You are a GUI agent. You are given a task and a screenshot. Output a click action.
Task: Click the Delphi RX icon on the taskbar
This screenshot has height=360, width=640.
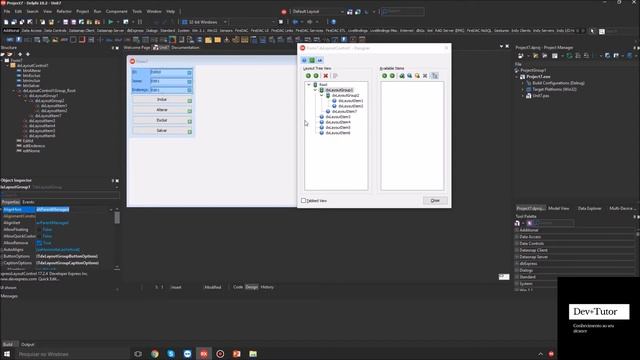[x=204, y=354]
